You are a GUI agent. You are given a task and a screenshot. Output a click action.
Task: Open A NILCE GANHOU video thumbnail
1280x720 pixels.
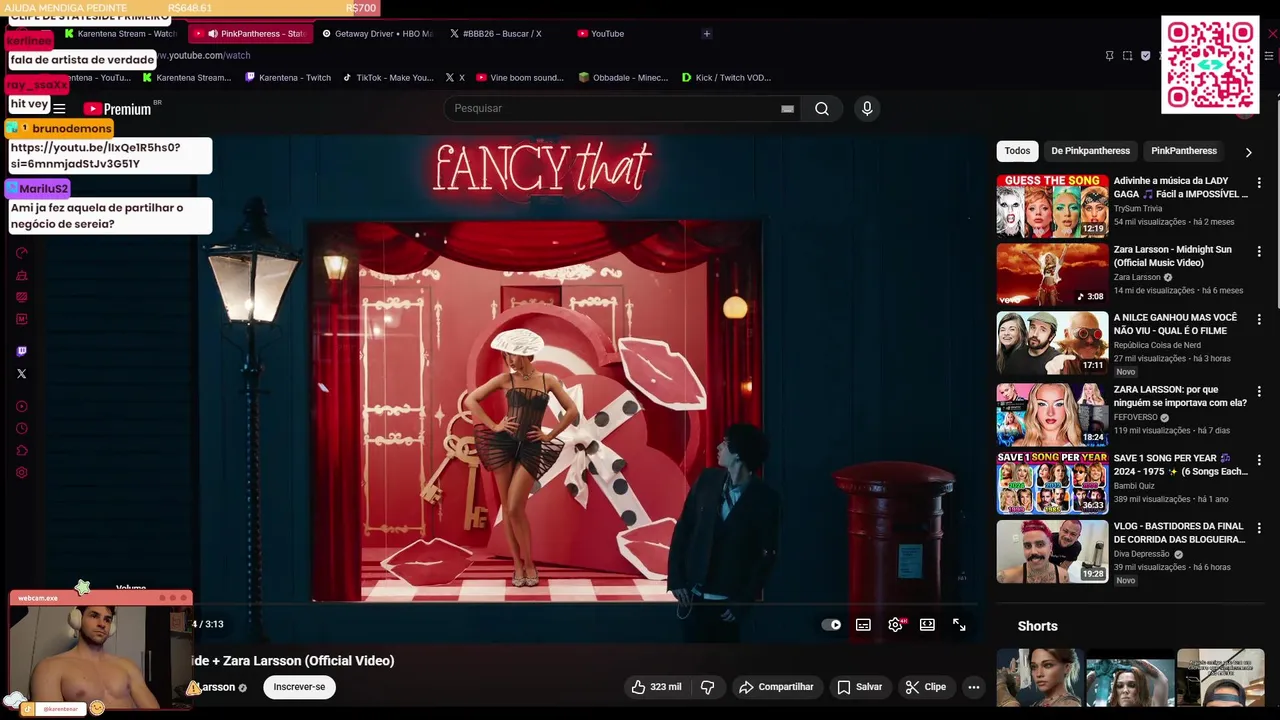(x=1052, y=342)
